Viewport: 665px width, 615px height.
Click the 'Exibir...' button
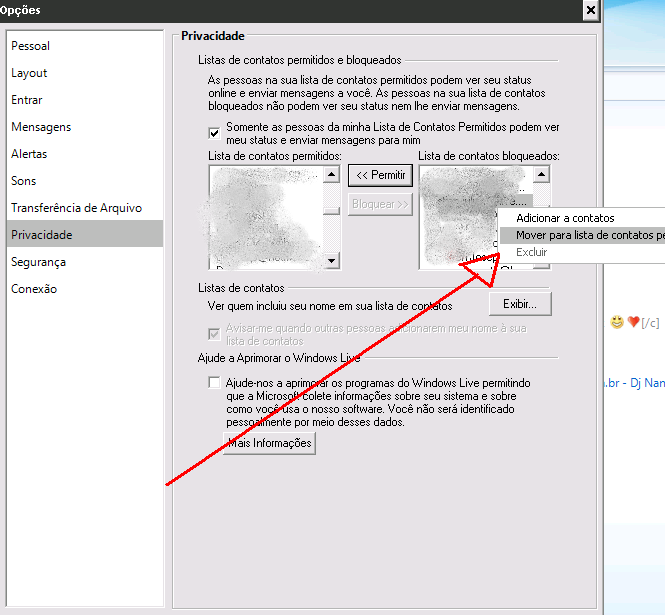[520, 303]
